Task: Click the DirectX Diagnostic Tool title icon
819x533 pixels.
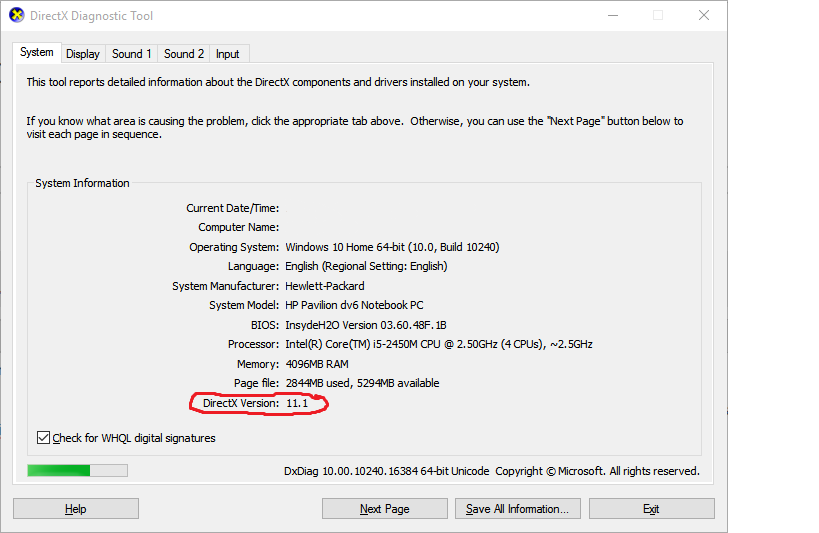Action: [17, 15]
